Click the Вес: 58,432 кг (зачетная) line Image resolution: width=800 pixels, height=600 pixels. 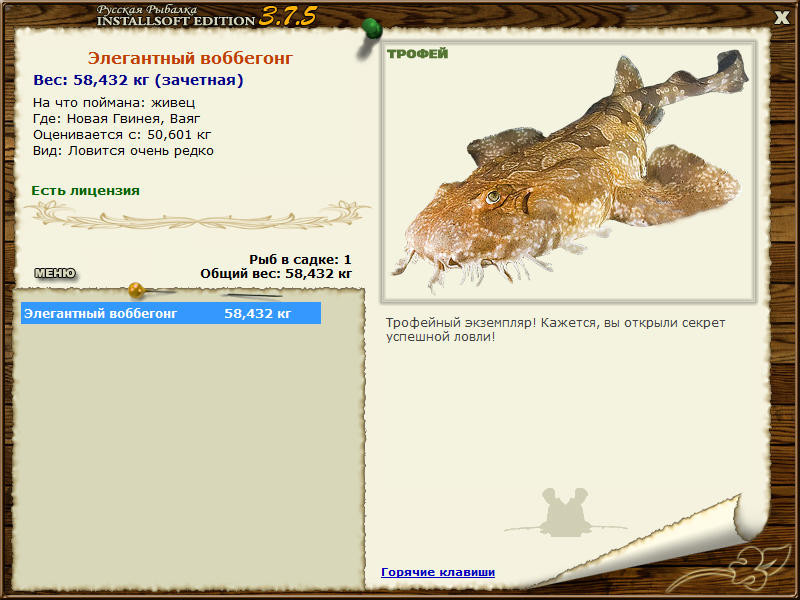pyautogui.click(x=138, y=80)
